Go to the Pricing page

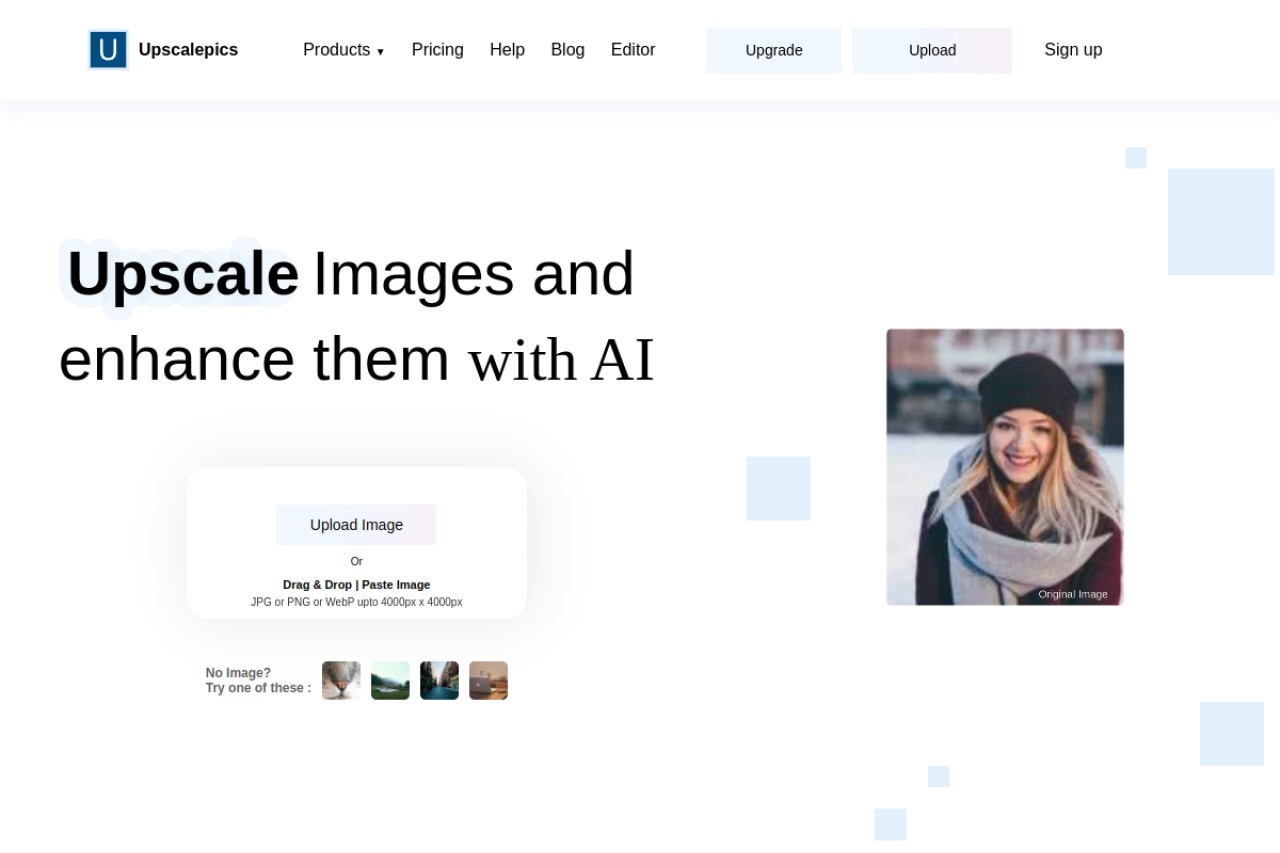[x=438, y=50]
